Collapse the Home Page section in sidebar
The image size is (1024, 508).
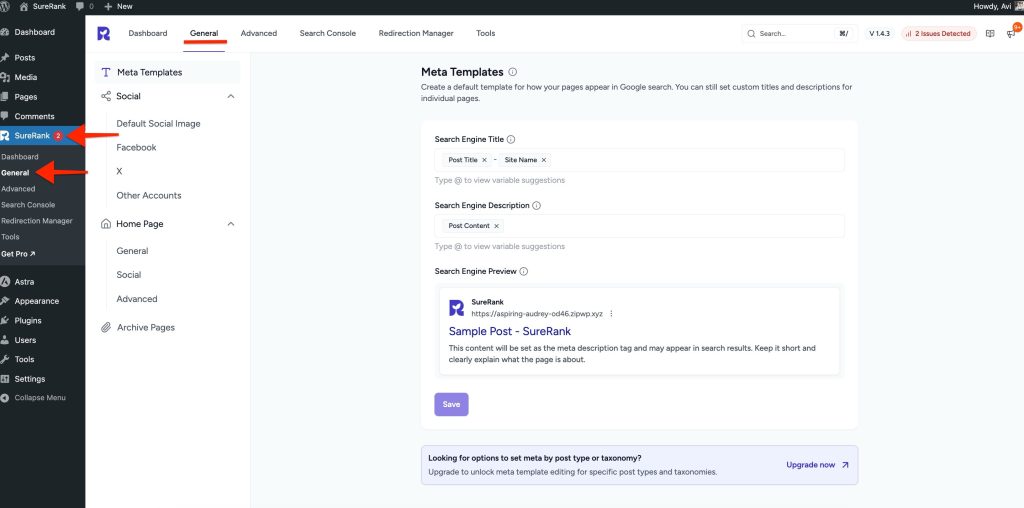pos(231,224)
